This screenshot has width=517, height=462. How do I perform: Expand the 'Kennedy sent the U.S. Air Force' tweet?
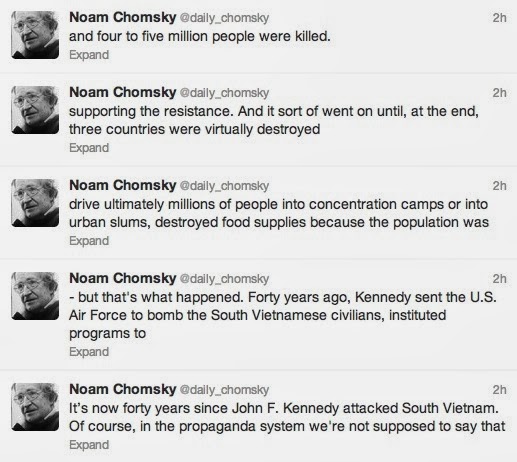pos(89,352)
